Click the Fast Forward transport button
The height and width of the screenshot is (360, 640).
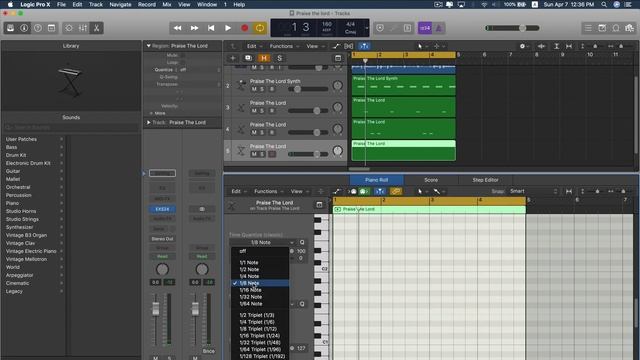point(194,28)
